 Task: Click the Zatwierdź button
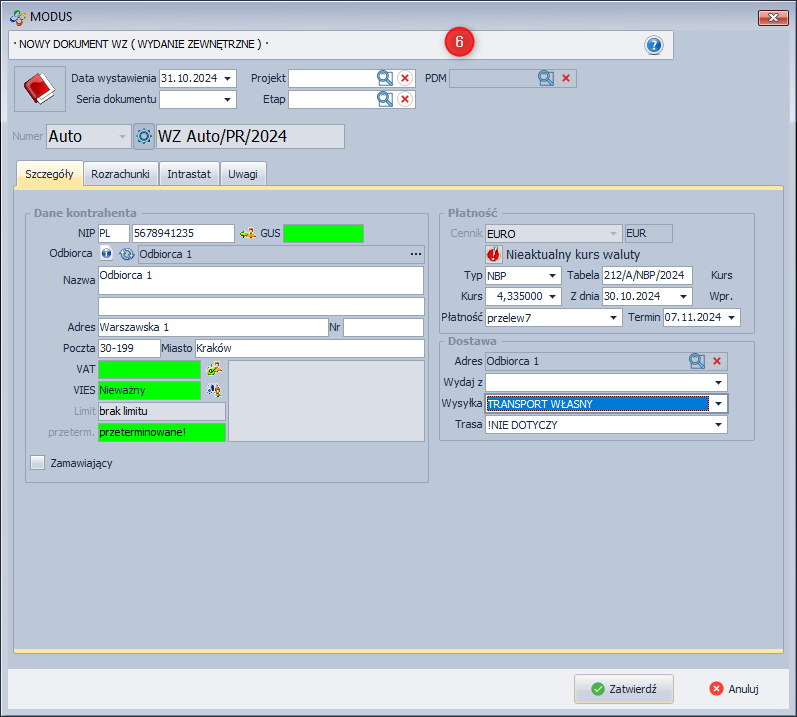[623, 689]
